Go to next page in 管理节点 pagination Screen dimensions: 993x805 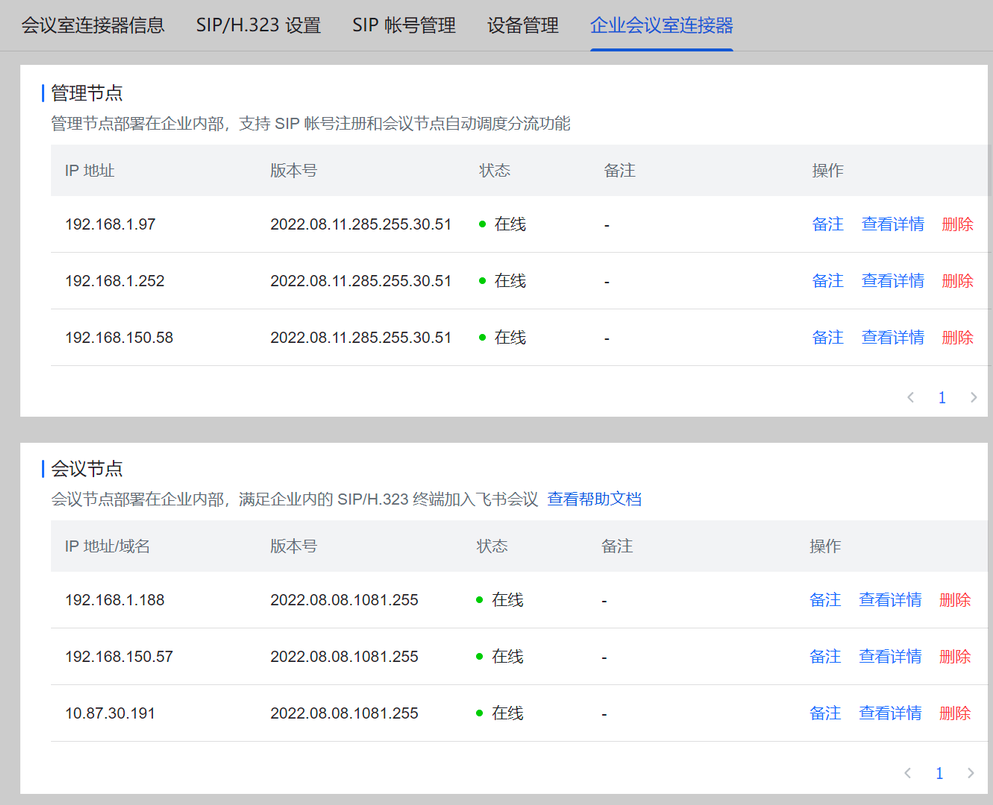click(x=973, y=398)
